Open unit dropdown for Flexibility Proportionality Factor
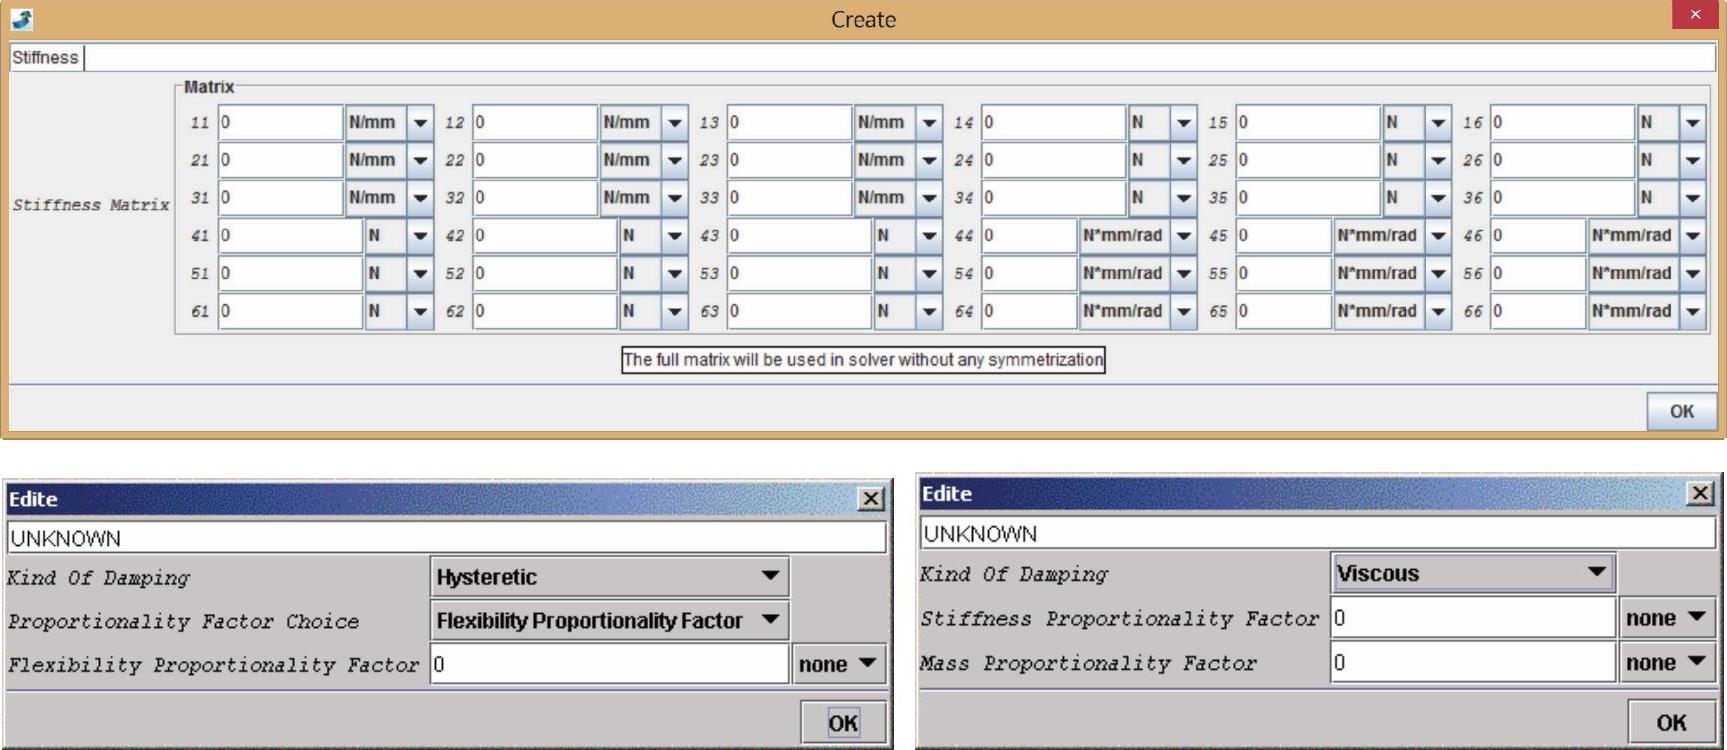Screen dimensions: 1727x750 [x=838, y=665]
